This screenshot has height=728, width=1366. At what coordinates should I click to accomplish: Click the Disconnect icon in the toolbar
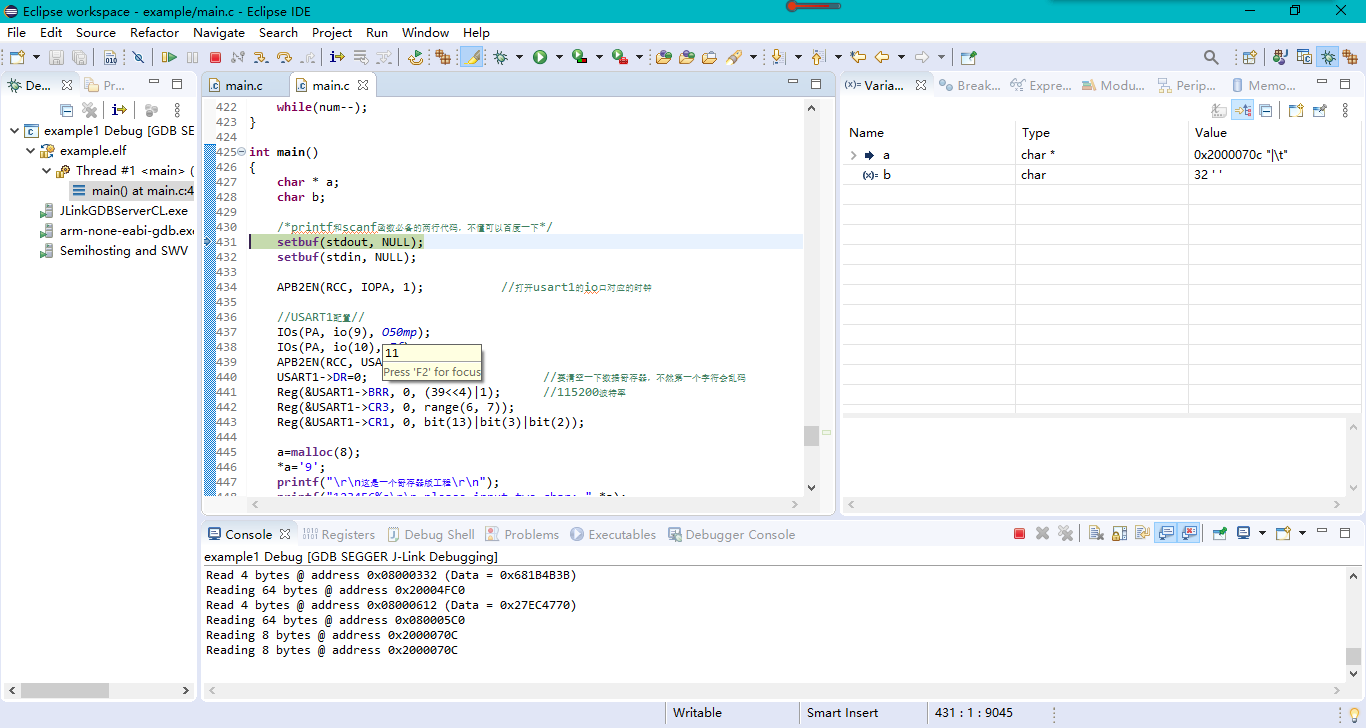[x=237, y=57]
